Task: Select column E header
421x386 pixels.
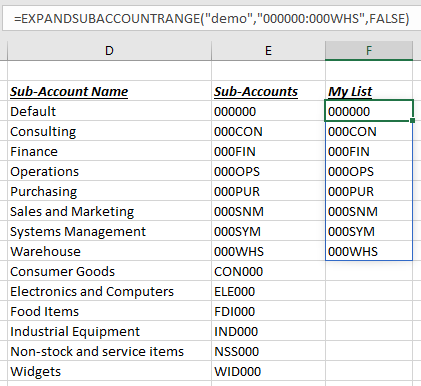Action: pos(268,51)
